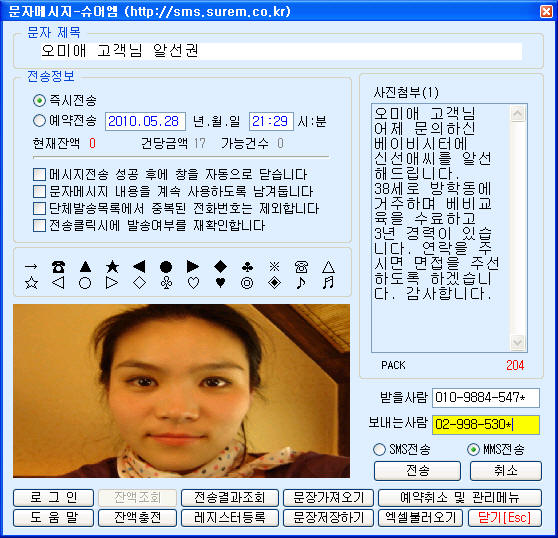Insert the double circle bullseye symbol
558x538 pixels.
[x=247, y=283]
